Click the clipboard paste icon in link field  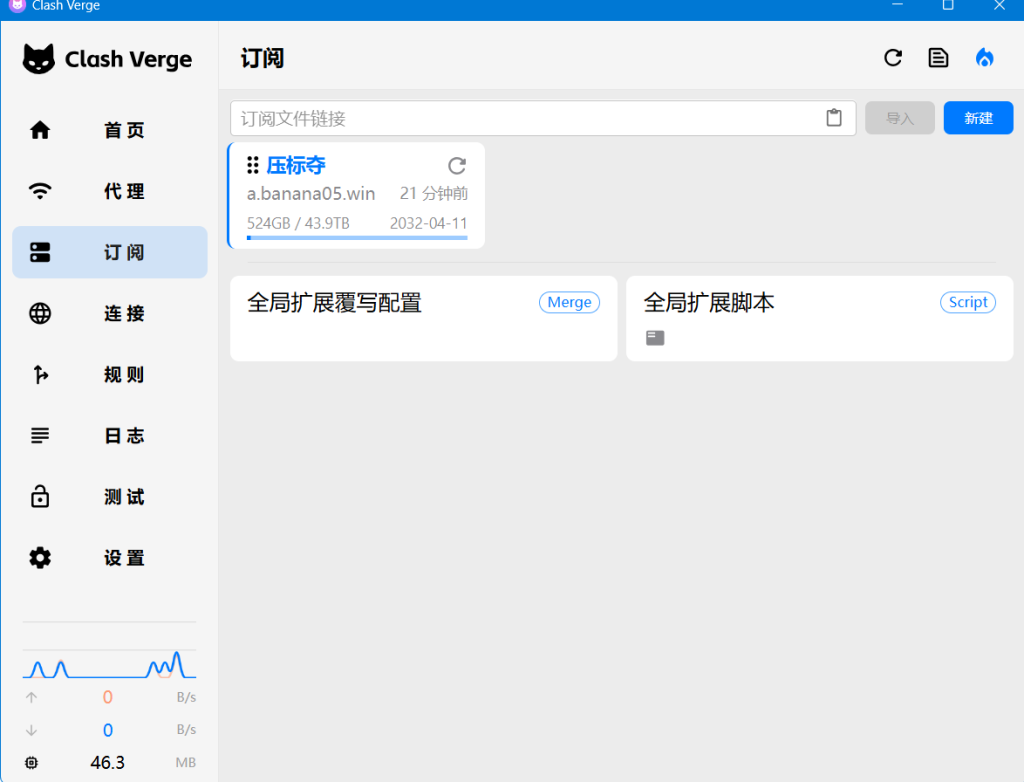[x=834, y=118]
